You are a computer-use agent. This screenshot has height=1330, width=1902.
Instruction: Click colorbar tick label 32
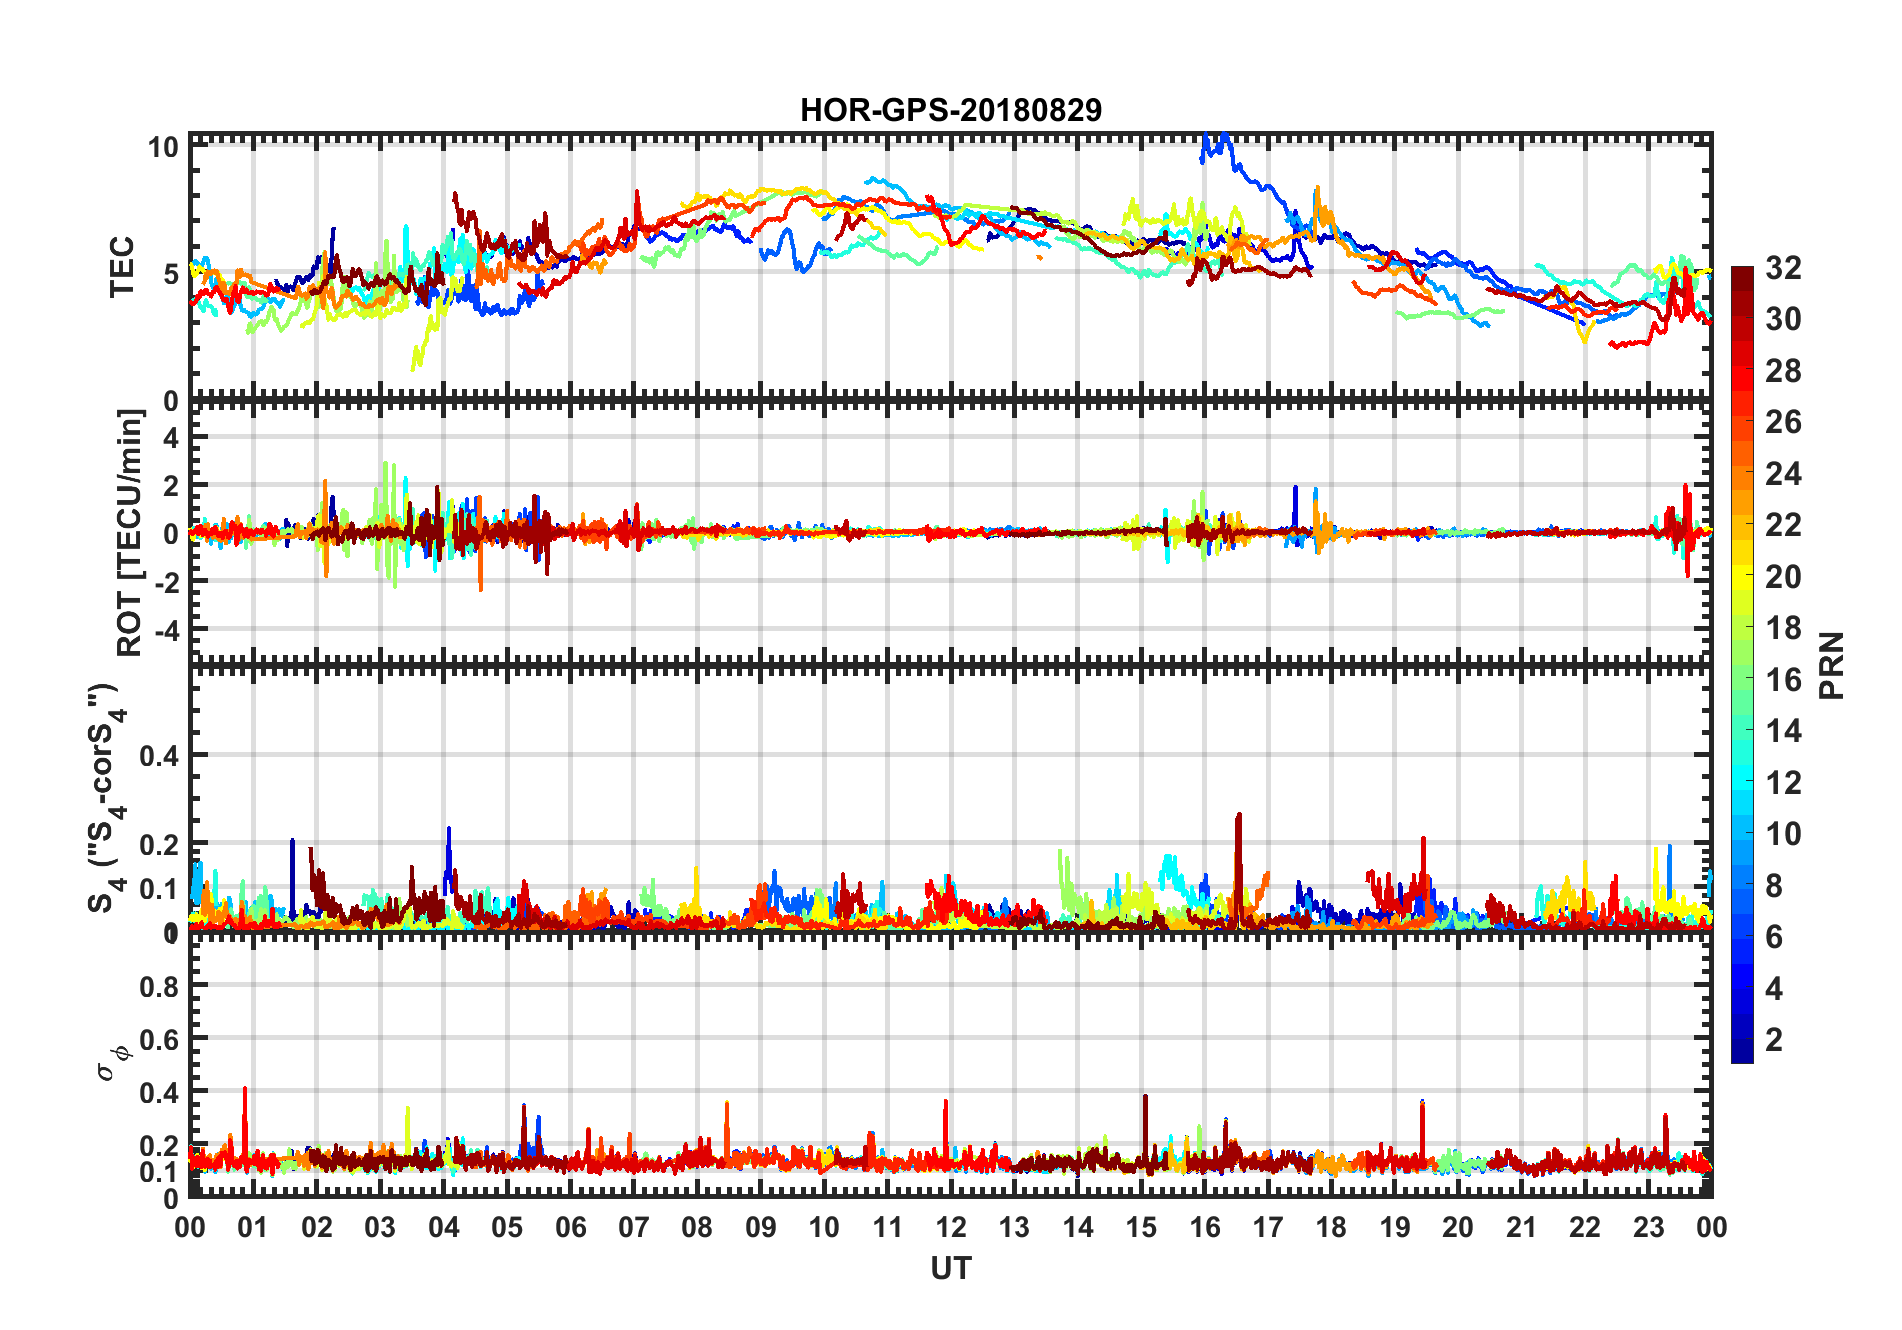[1783, 268]
